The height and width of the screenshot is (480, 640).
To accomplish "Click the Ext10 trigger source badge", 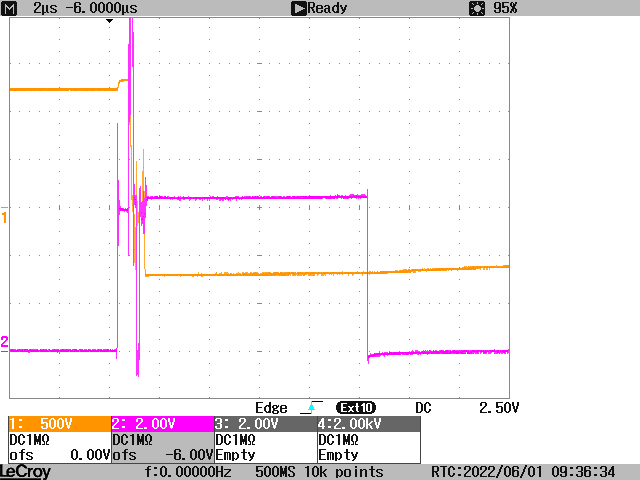I will click(x=356, y=407).
